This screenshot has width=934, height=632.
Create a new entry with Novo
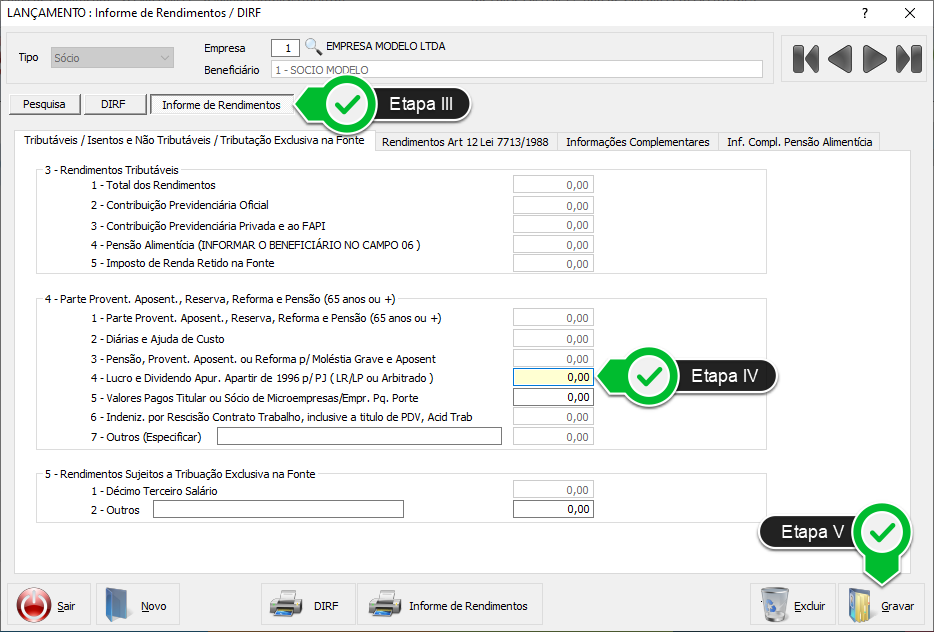coord(136,606)
